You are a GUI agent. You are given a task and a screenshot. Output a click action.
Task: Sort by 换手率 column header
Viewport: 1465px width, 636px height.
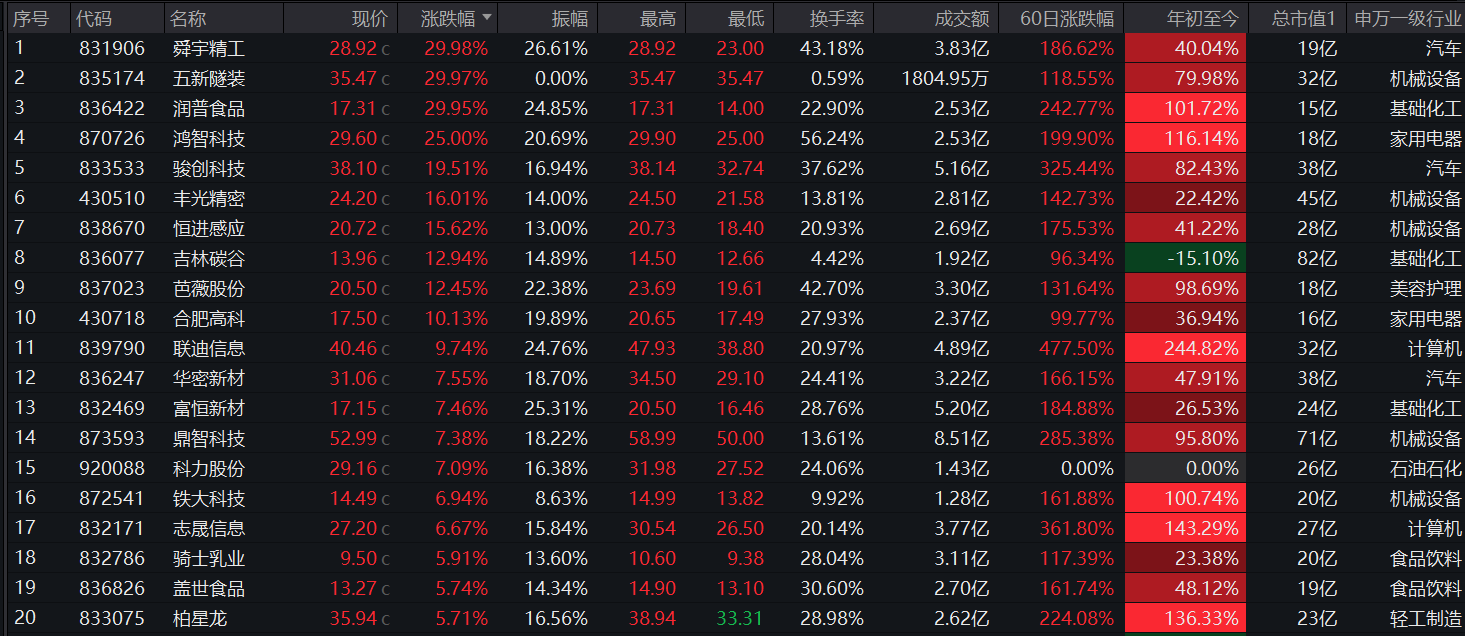pos(835,18)
